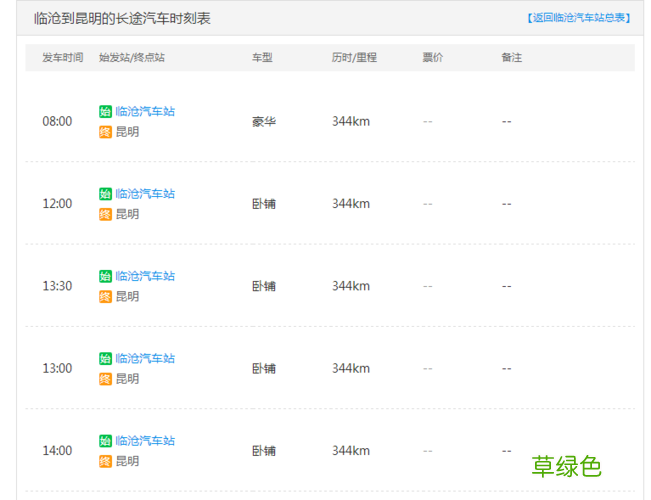Click 备注 column header

pos(512,57)
